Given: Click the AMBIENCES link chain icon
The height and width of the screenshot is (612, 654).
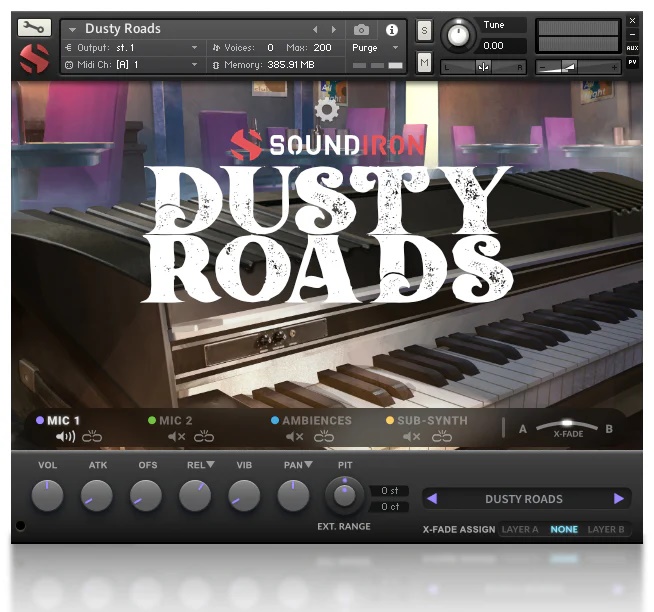Looking at the screenshot, I should (x=323, y=437).
